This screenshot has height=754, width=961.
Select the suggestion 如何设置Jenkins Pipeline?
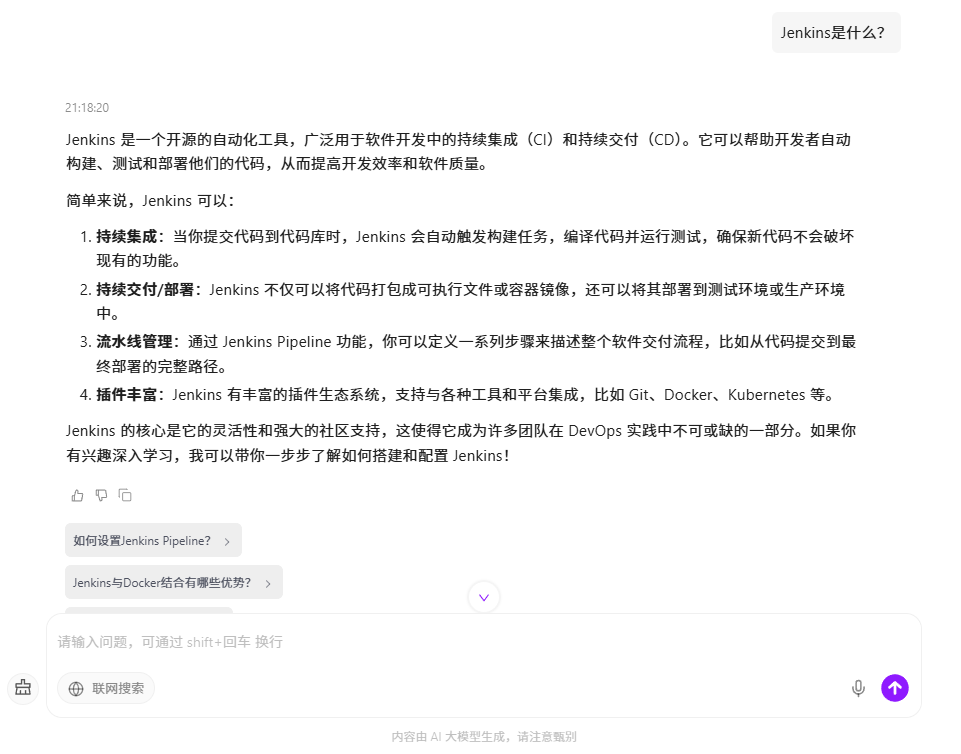point(142,541)
